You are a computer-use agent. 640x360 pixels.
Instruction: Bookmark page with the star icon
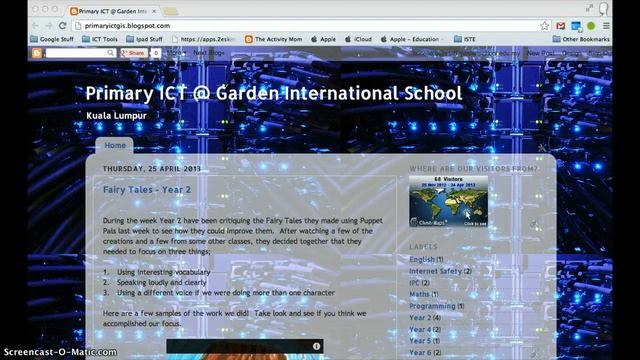pyautogui.click(x=544, y=26)
